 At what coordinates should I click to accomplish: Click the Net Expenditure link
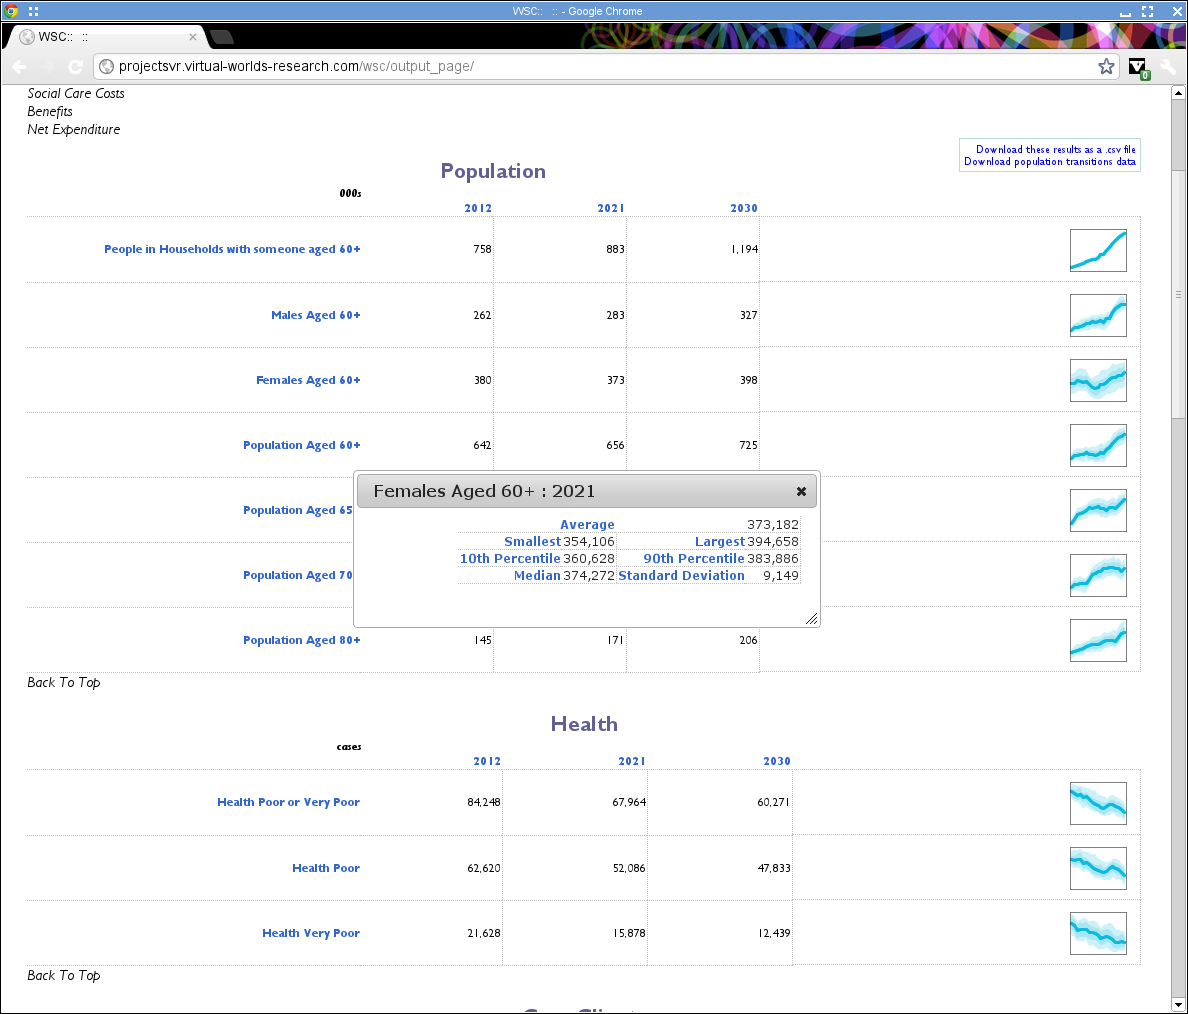tap(73, 129)
